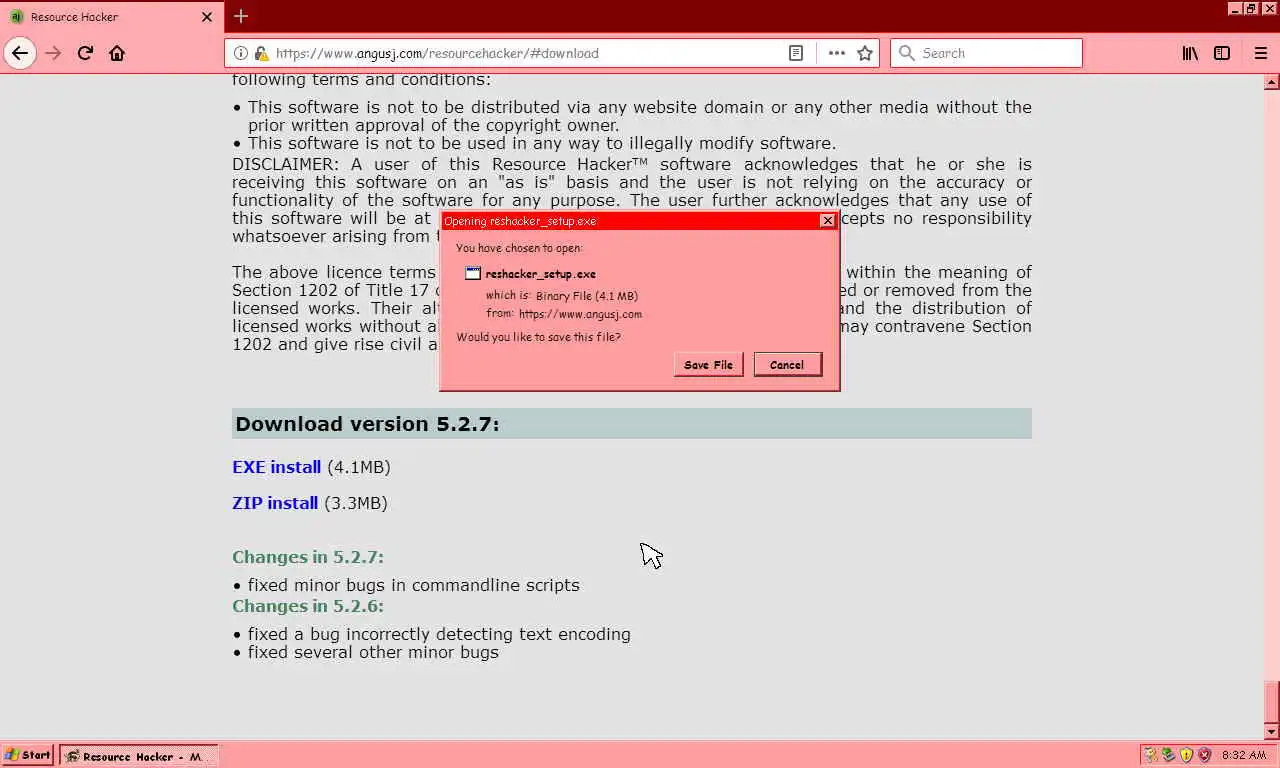Click the first system tray icon
Screen dimensions: 1280x768
click(1150, 755)
